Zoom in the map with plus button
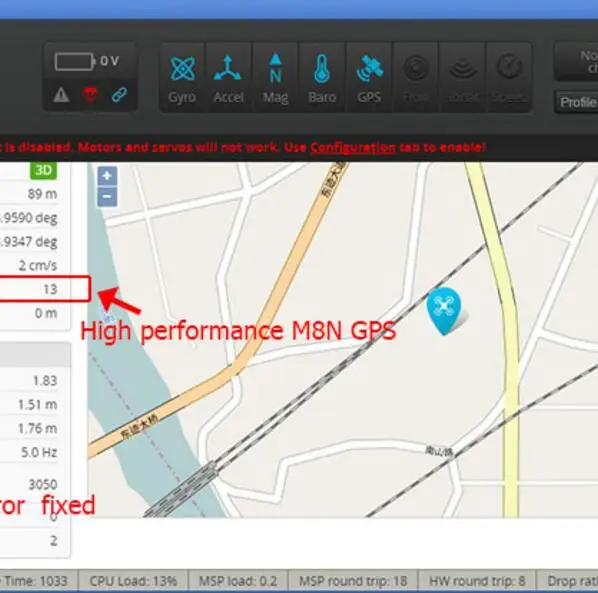 107,176
